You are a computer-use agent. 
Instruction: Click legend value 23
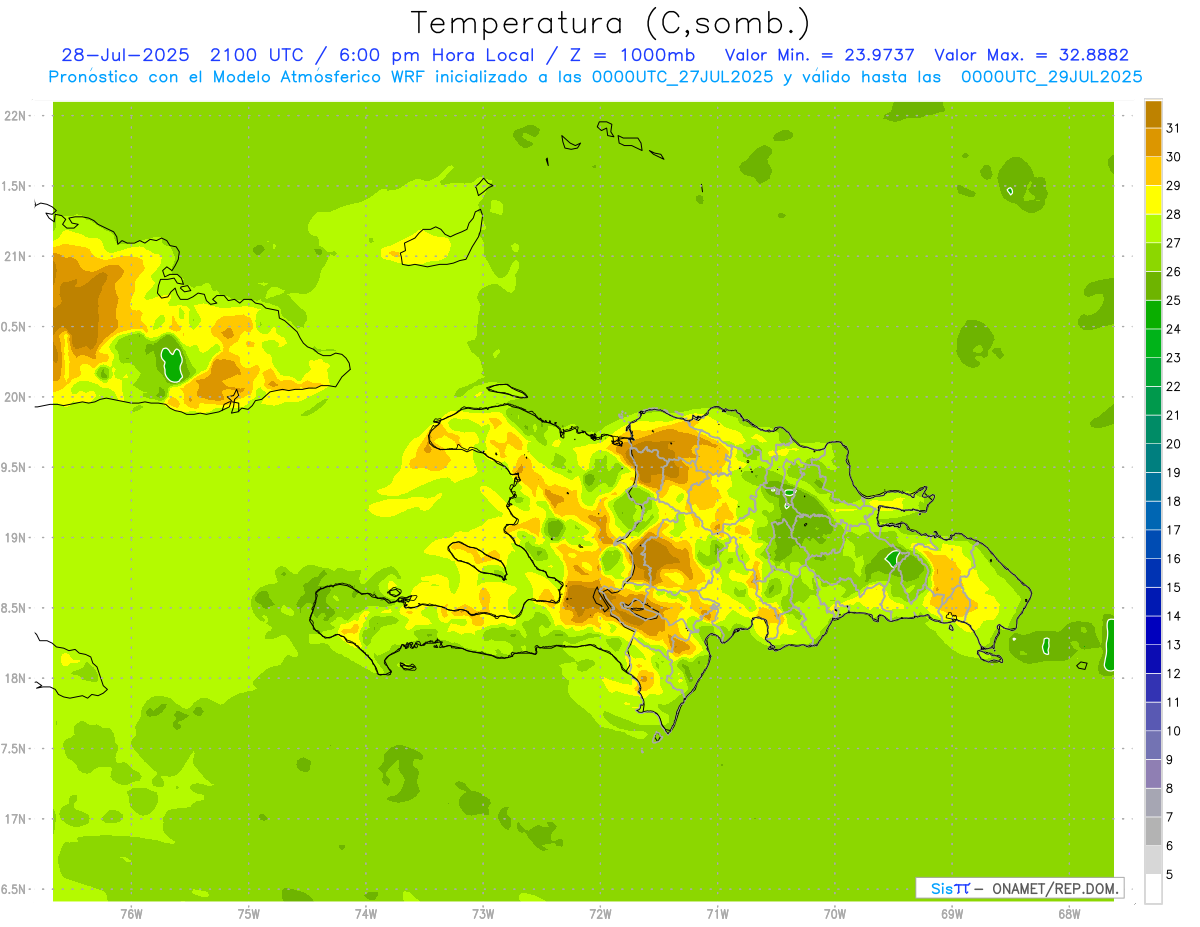tap(1173, 358)
